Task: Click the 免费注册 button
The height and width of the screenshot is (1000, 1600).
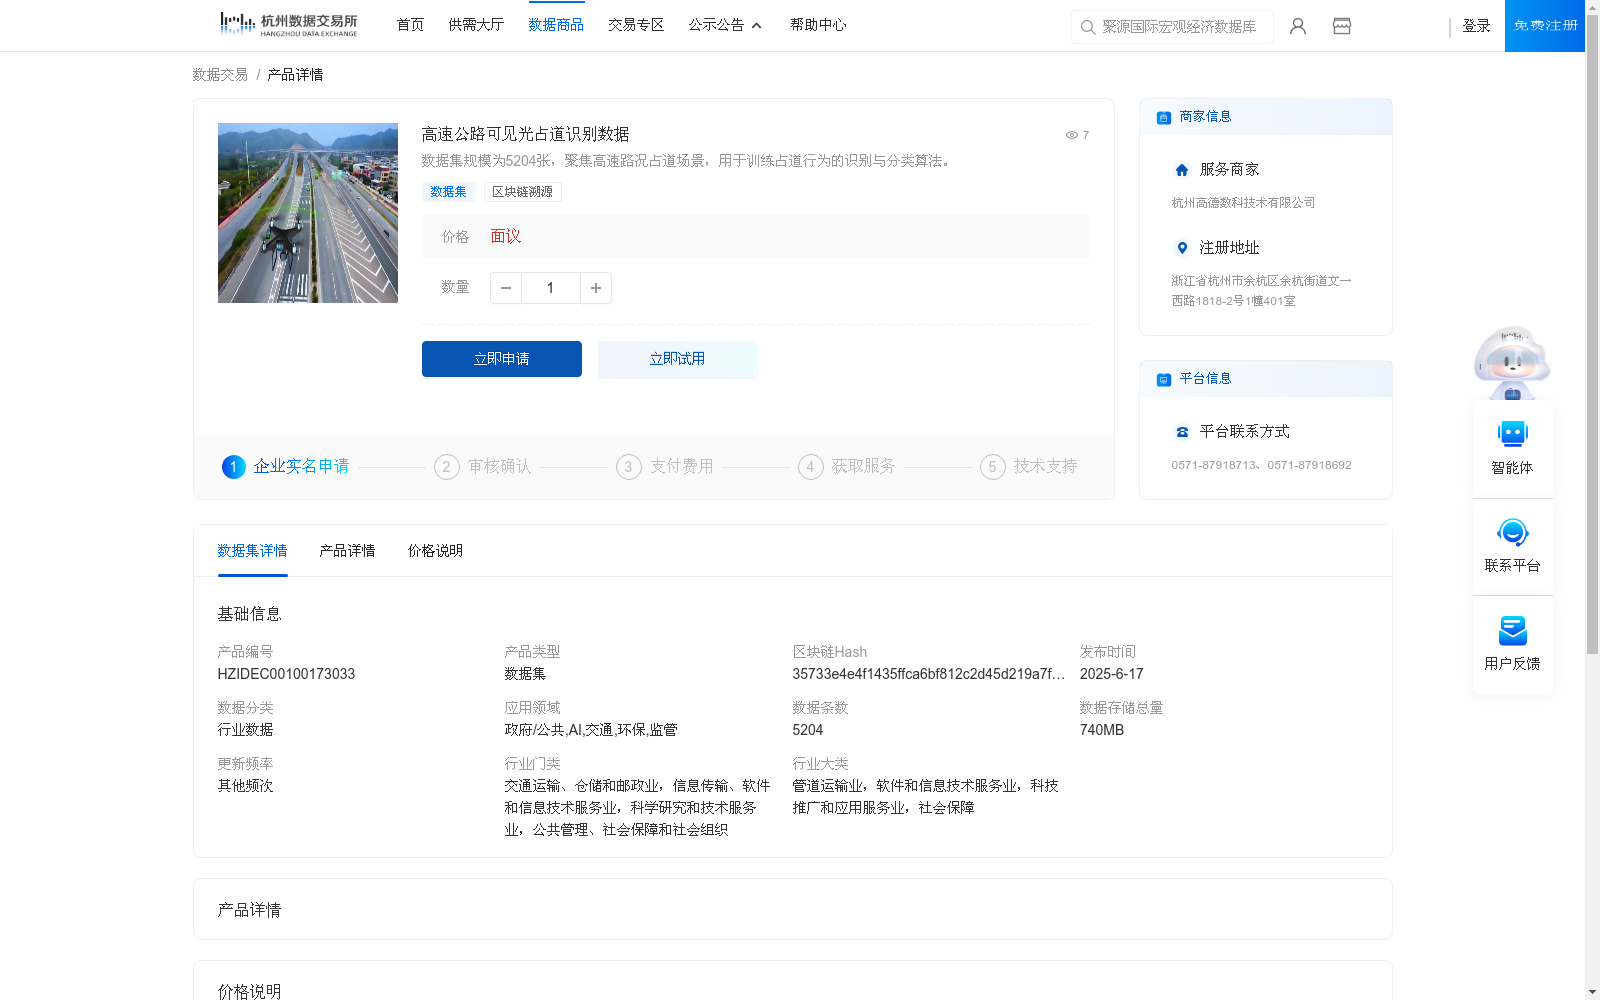Action: point(1545,26)
